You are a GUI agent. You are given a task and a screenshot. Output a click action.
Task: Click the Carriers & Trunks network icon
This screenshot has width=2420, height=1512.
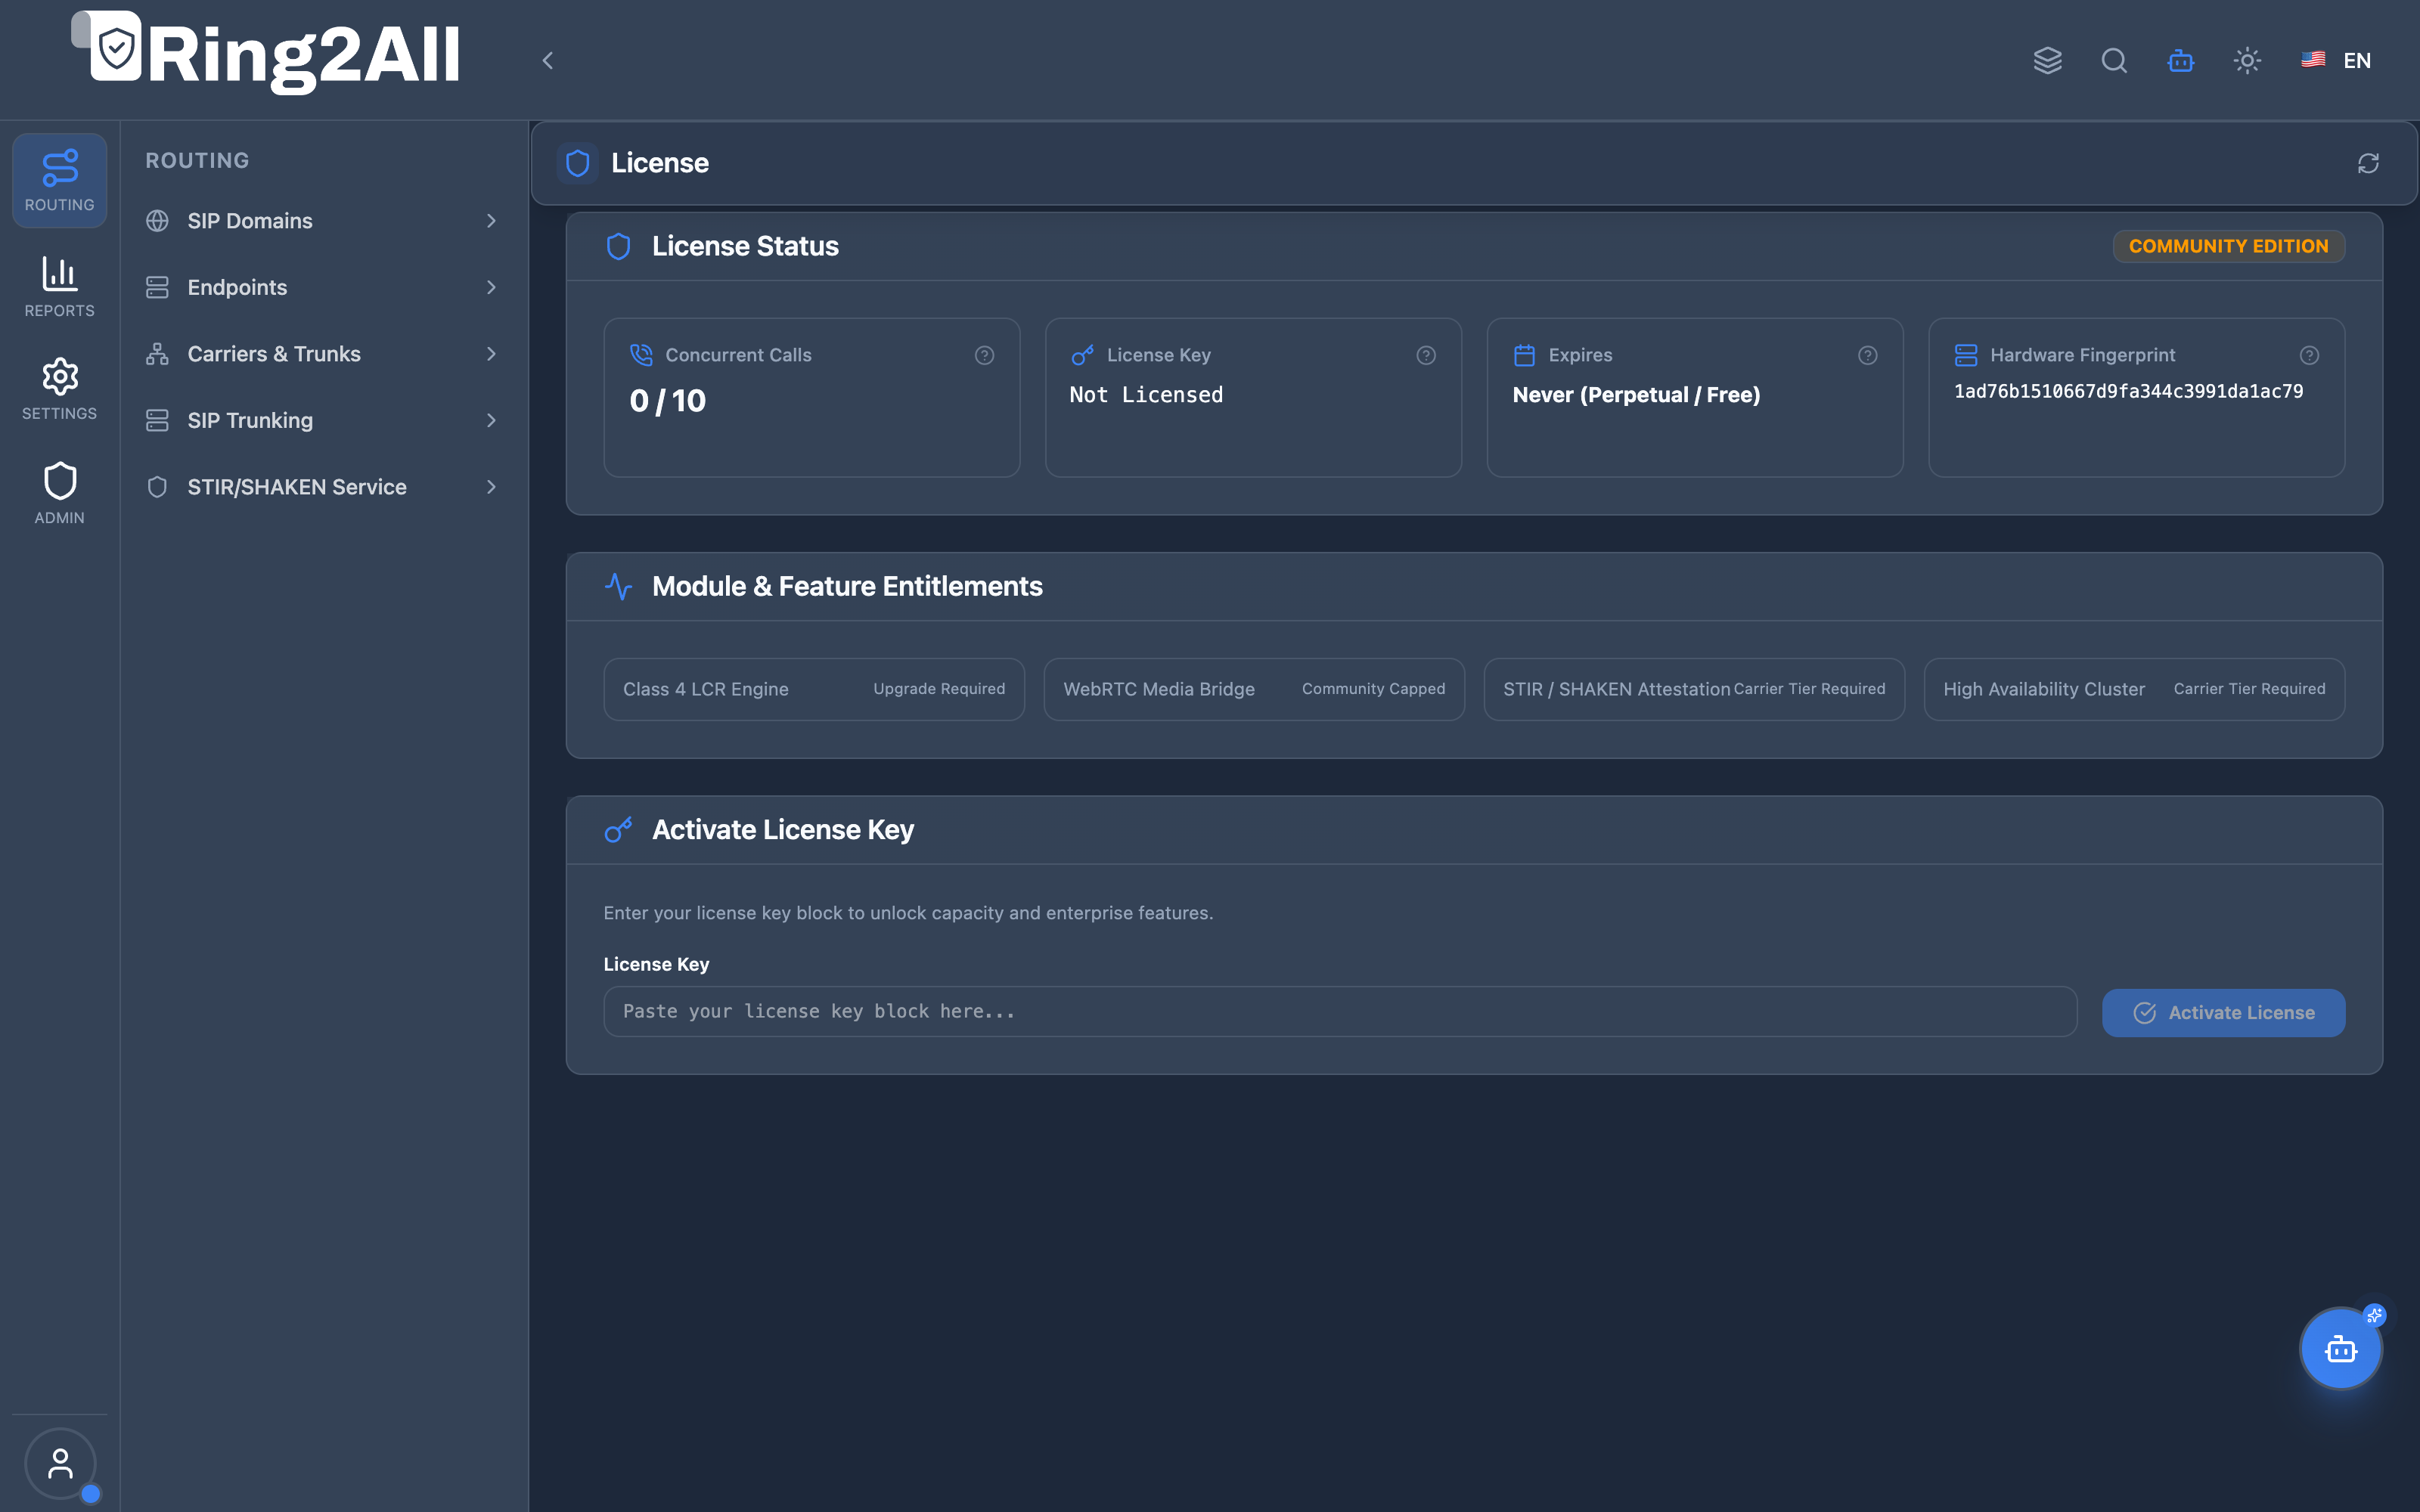(x=157, y=354)
